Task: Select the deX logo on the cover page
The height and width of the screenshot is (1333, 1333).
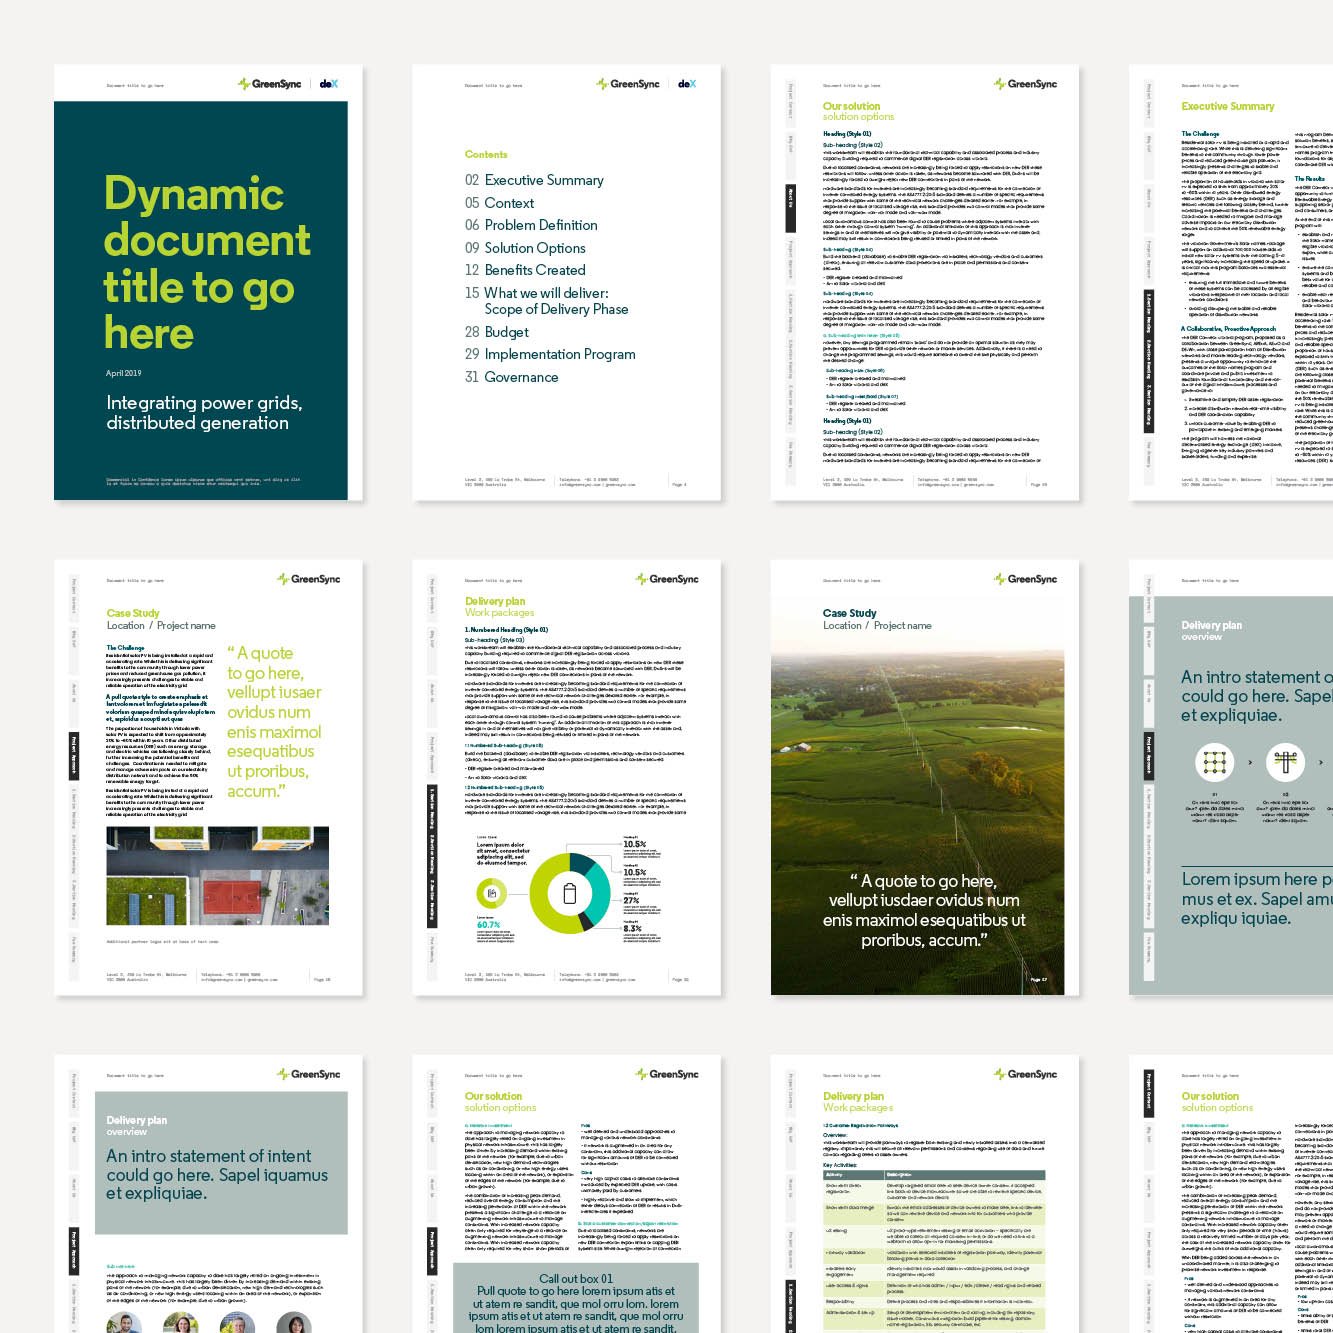Action: pos(328,84)
